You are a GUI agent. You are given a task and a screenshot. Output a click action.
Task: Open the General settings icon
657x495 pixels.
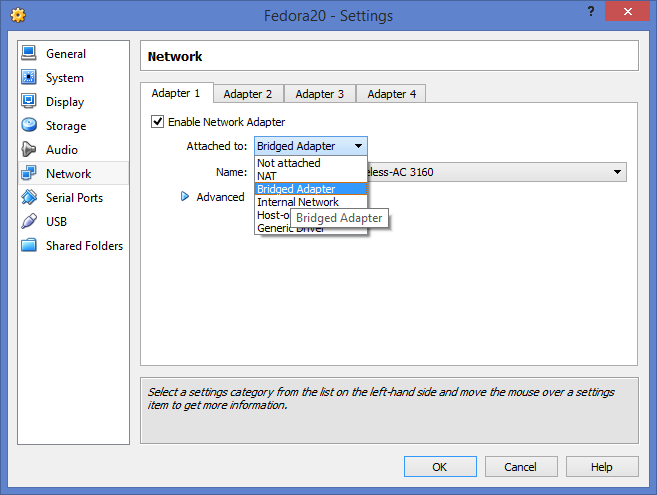click(x=29, y=53)
